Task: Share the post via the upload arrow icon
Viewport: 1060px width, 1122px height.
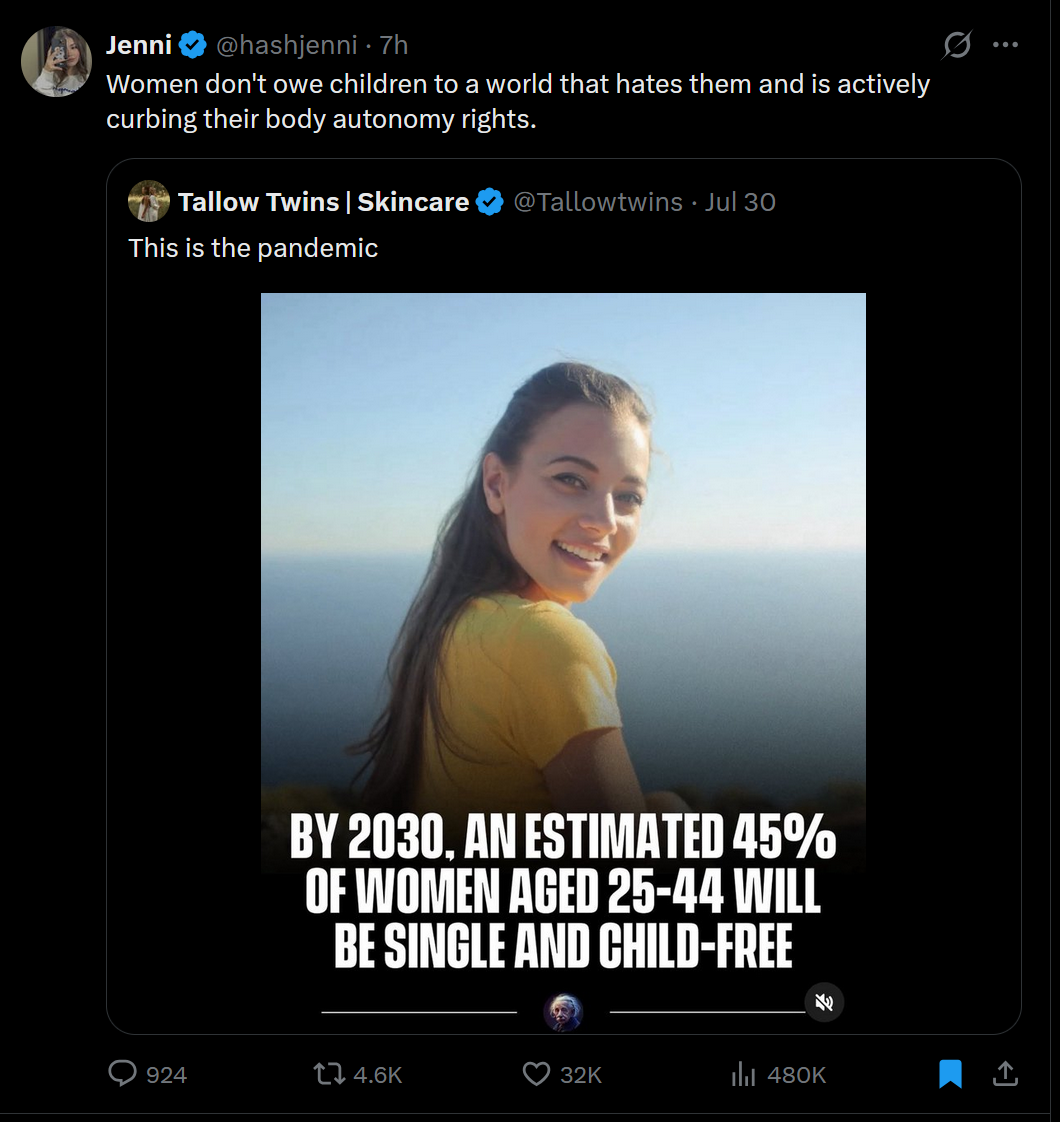Action: point(1004,1074)
